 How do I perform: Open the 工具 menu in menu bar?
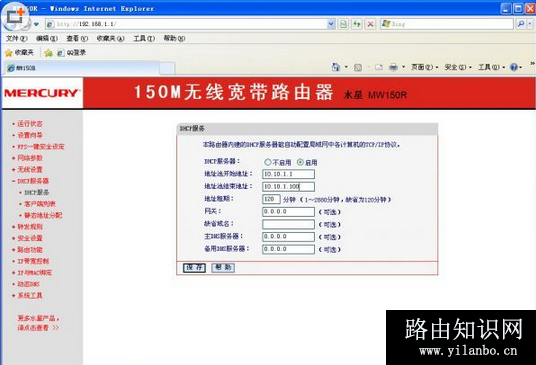(x=144, y=38)
